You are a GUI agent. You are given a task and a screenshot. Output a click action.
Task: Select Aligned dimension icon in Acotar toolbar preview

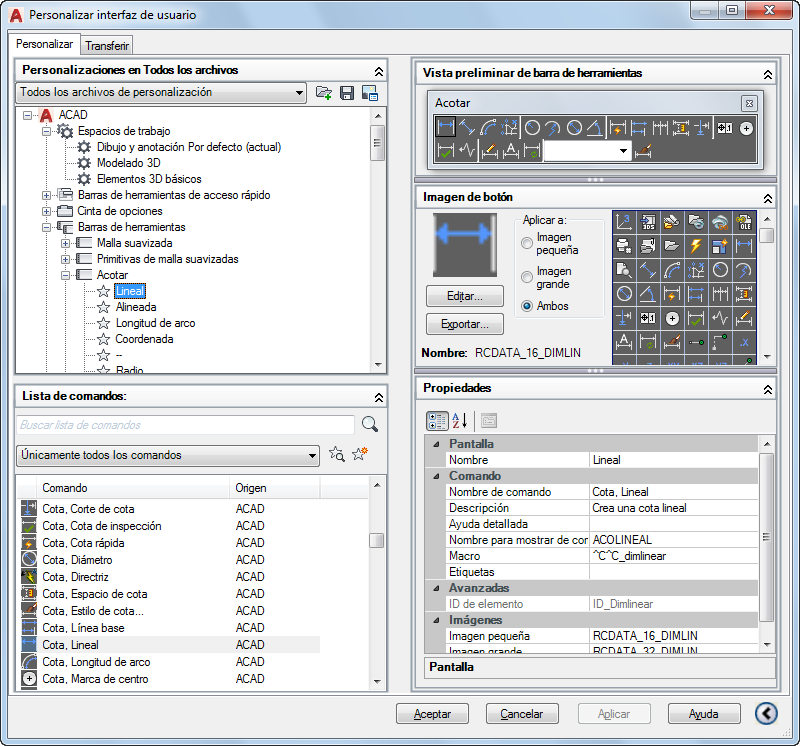click(x=467, y=128)
